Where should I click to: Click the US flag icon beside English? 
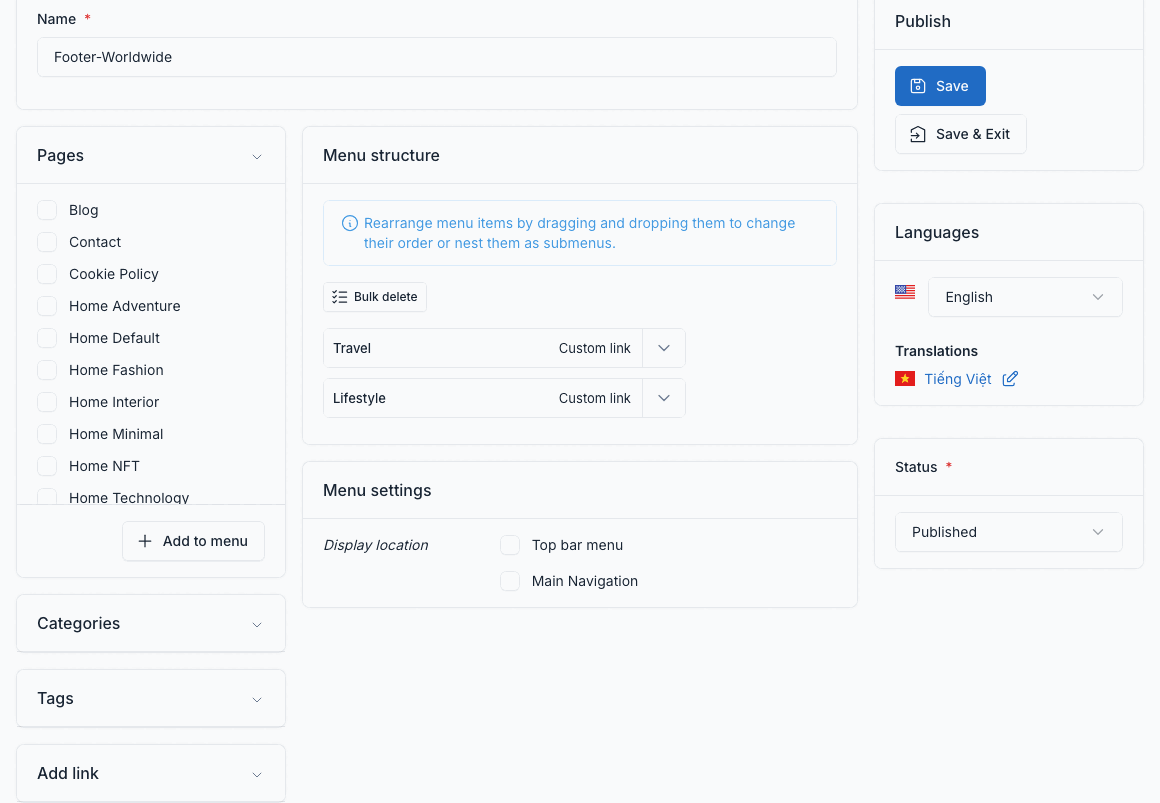[905, 292]
